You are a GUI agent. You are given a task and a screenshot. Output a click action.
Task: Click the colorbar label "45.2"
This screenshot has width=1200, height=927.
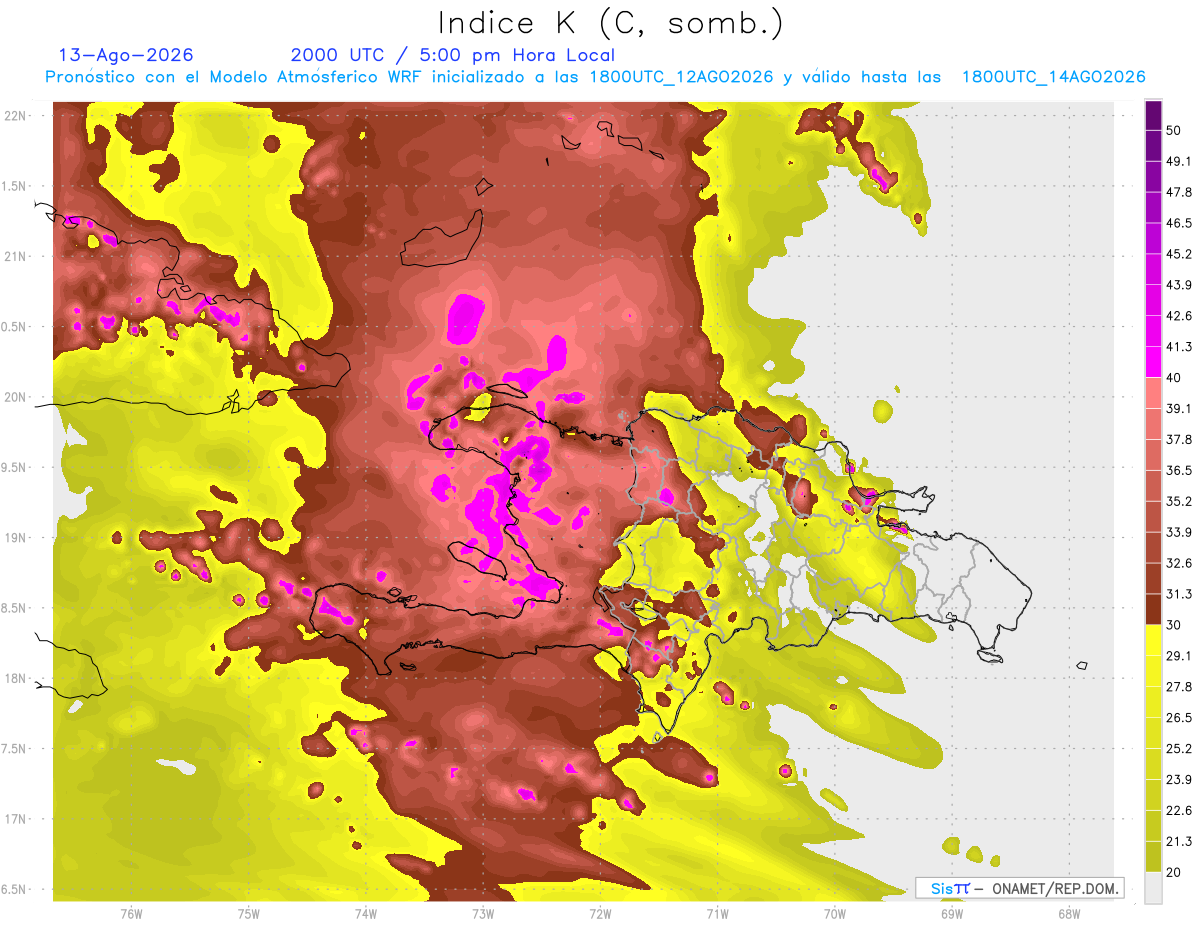[x=1179, y=255]
